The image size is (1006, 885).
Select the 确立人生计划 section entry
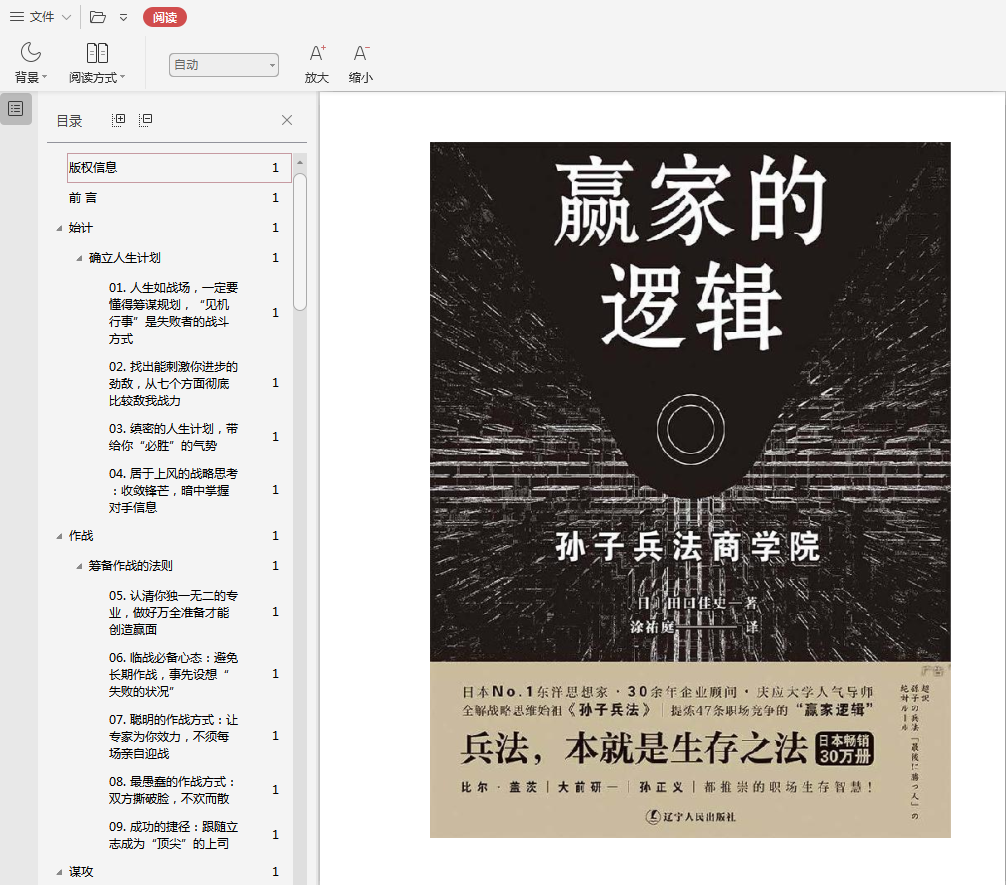(x=124, y=258)
